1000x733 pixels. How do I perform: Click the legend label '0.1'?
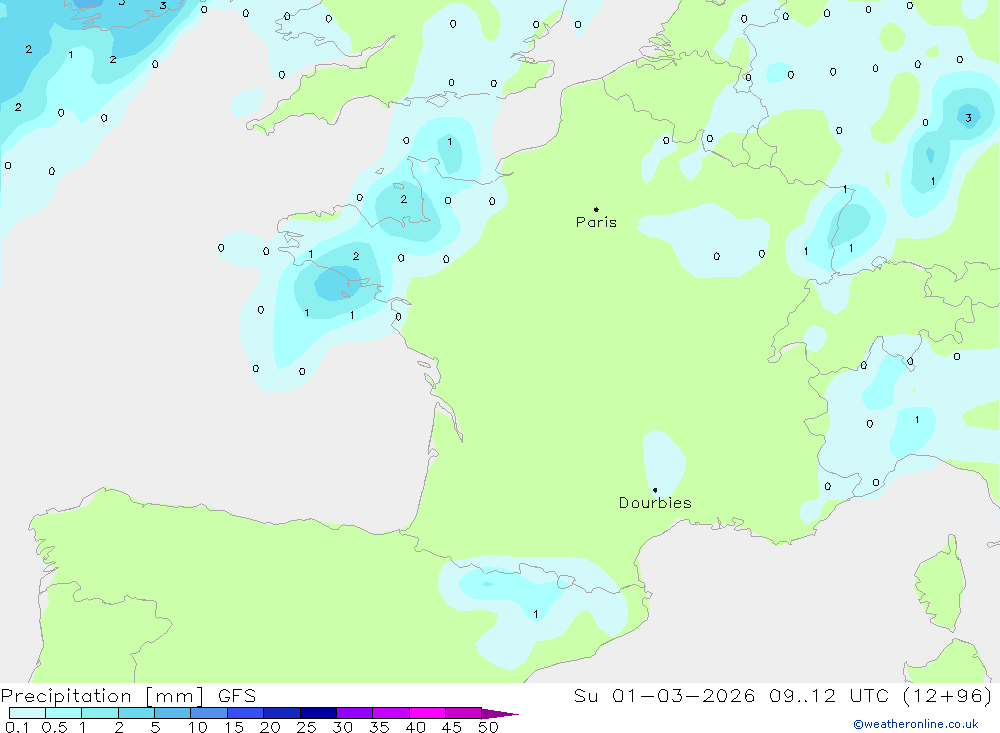pos(17,727)
